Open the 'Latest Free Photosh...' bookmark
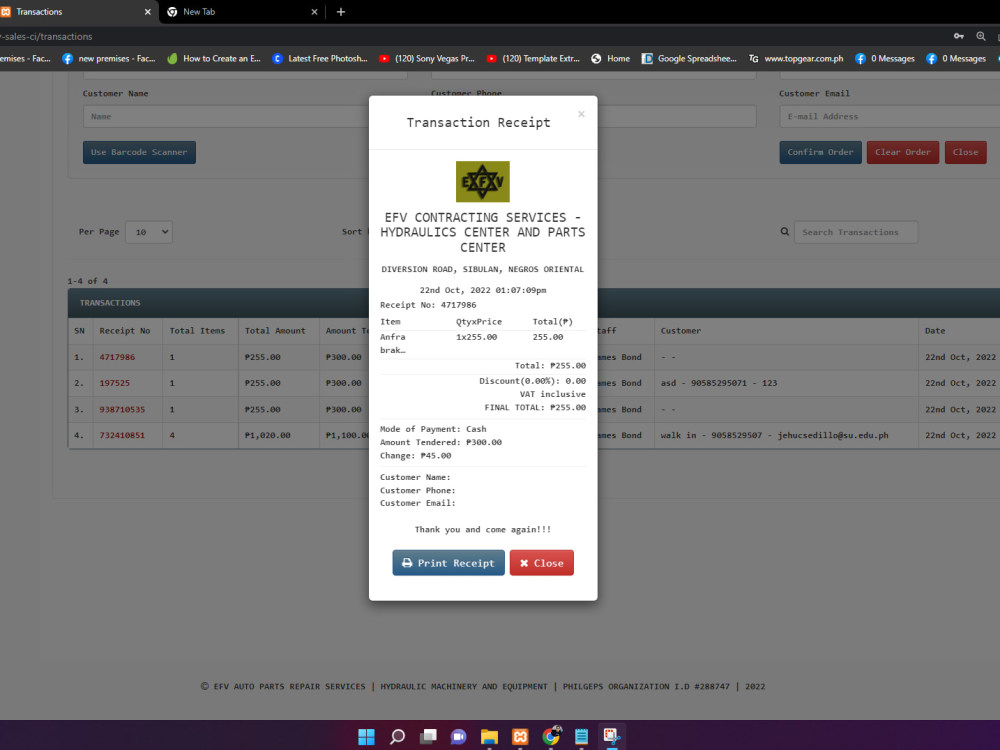Screen dimensions: 1000x750 tap(320, 59)
